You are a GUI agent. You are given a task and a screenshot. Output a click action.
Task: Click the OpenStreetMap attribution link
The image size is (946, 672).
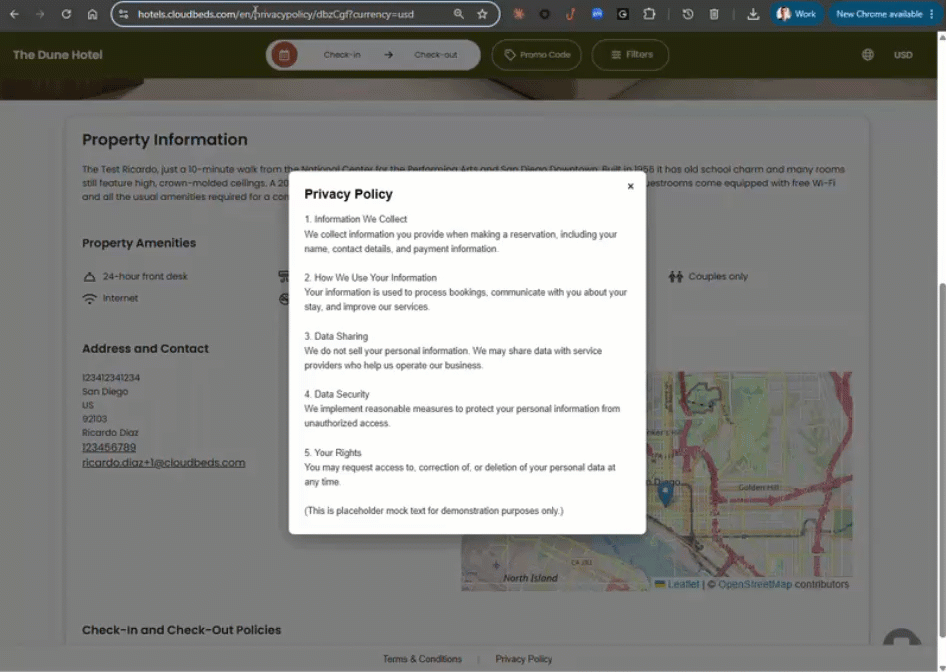[x=754, y=584]
